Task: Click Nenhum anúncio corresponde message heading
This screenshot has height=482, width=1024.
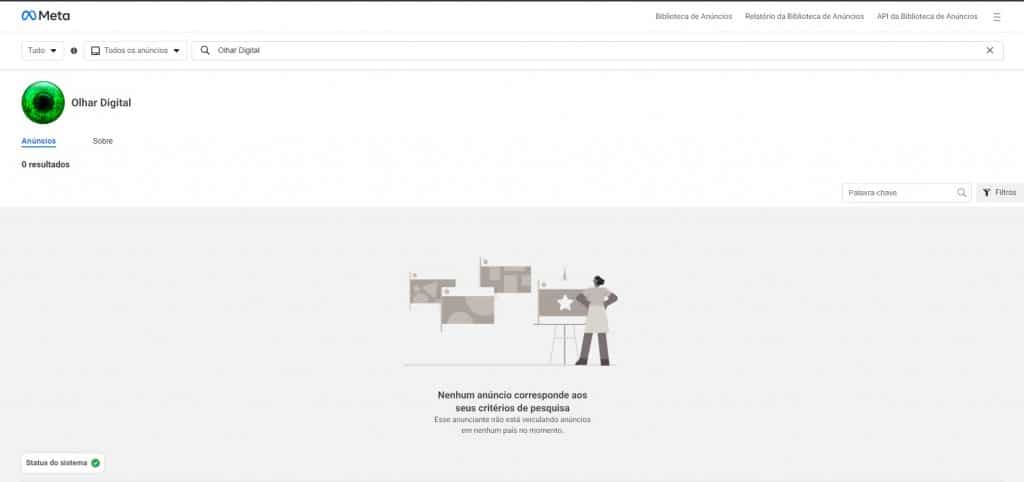Action: point(512,402)
